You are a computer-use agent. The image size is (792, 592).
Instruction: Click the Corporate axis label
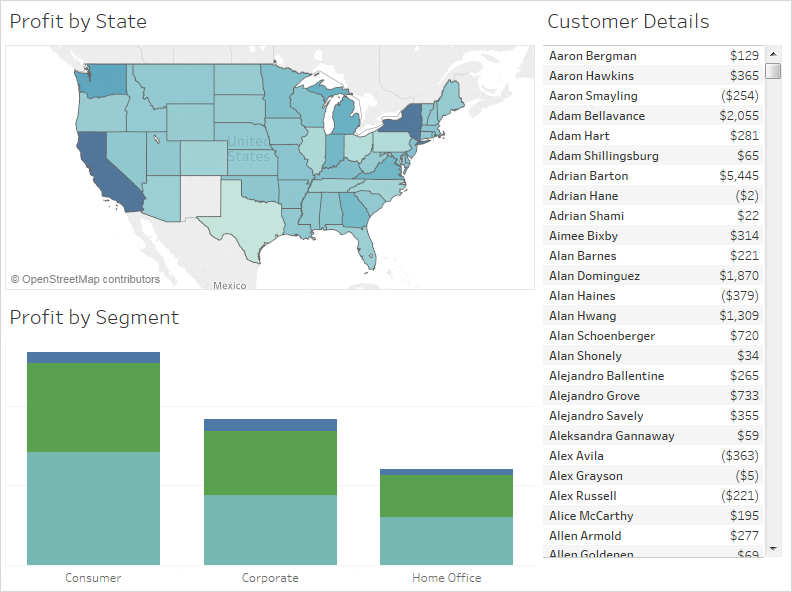(270, 578)
